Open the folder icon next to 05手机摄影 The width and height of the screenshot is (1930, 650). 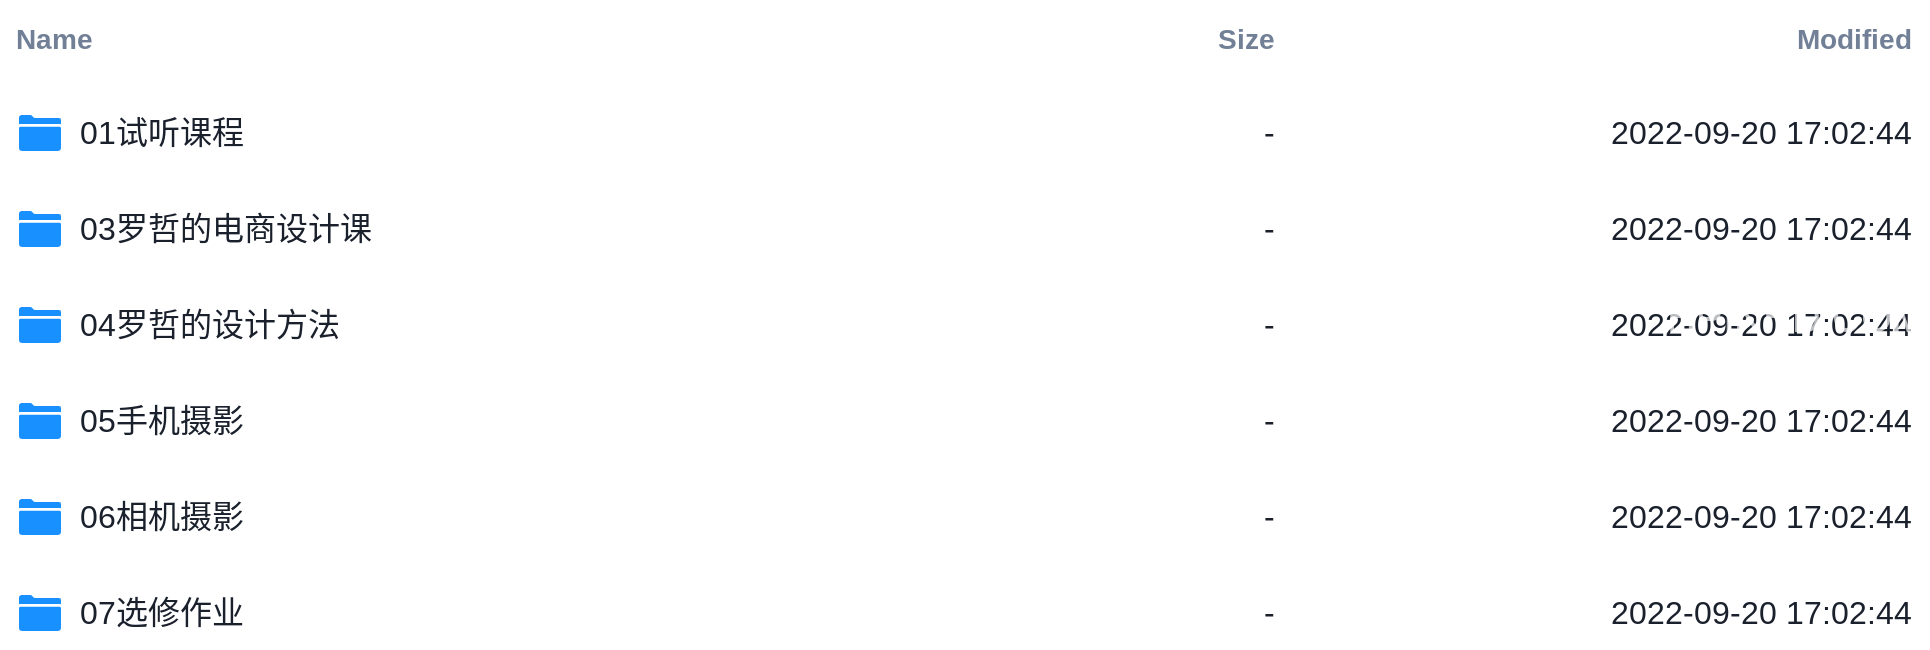(40, 421)
